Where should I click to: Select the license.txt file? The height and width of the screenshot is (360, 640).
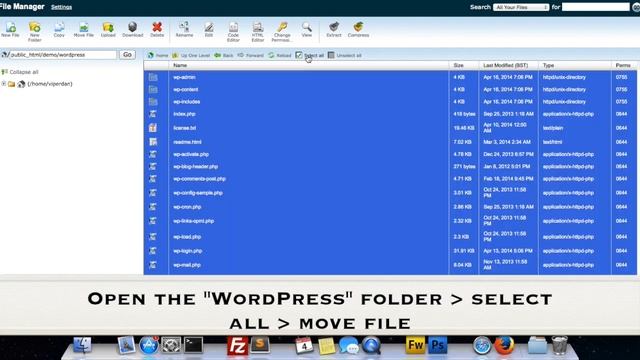tap(390, 128)
